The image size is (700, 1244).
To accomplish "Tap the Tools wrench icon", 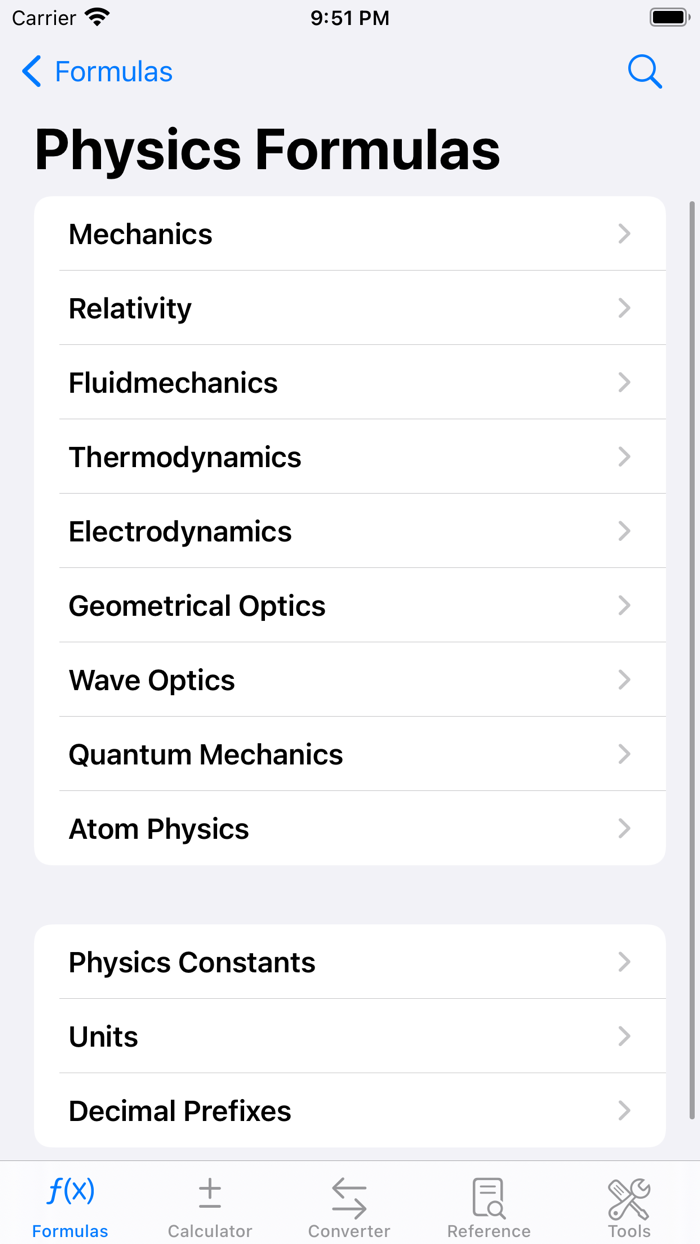I will [x=629, y=1190].
